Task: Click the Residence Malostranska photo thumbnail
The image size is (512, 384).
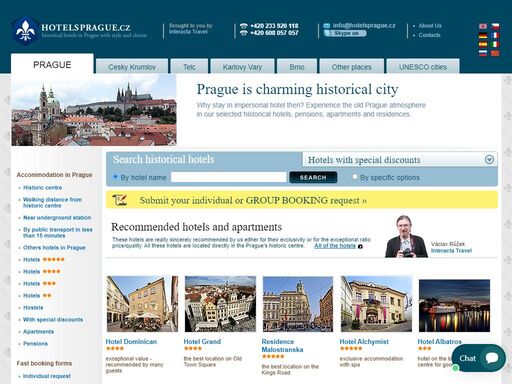Action: click(x=298, y=304)
